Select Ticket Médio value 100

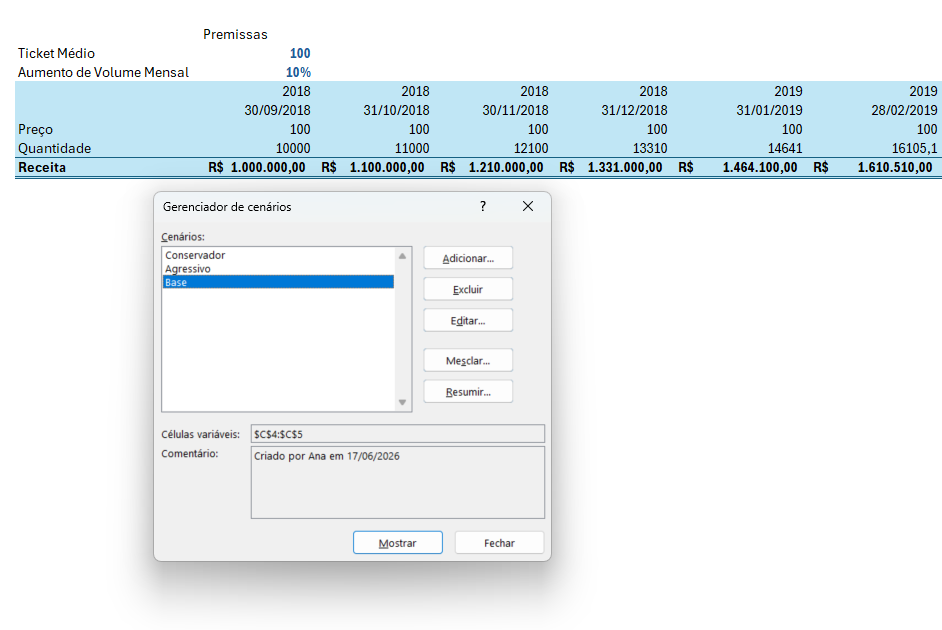click(300, 53)
